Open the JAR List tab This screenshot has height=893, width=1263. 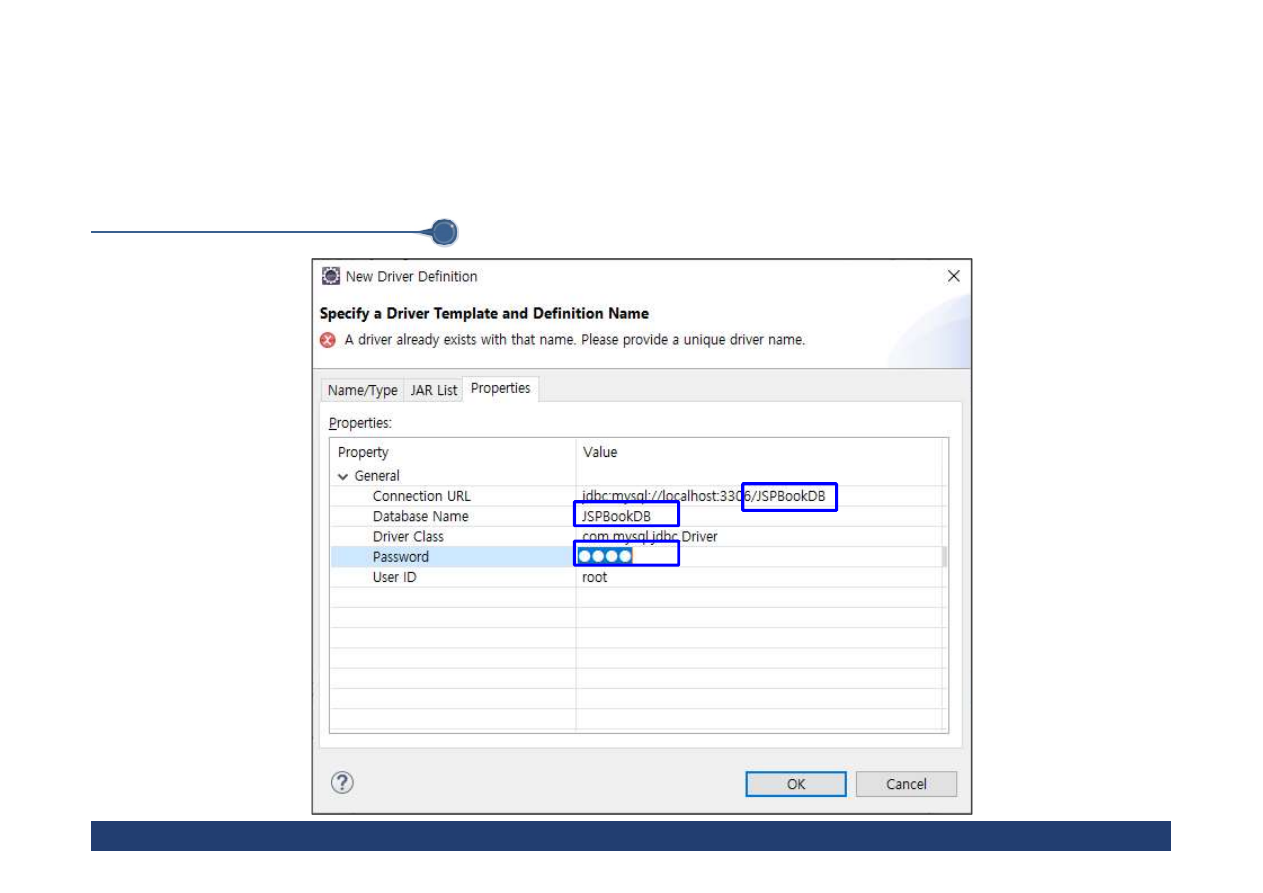click(x=433, y=390)
